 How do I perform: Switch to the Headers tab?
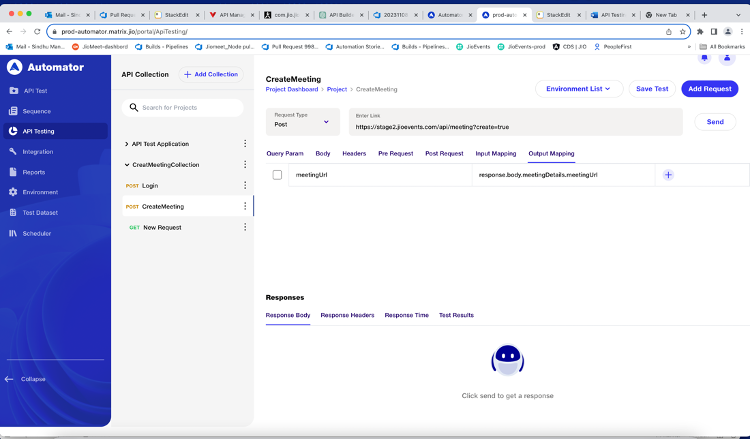(x=354, y=154)
